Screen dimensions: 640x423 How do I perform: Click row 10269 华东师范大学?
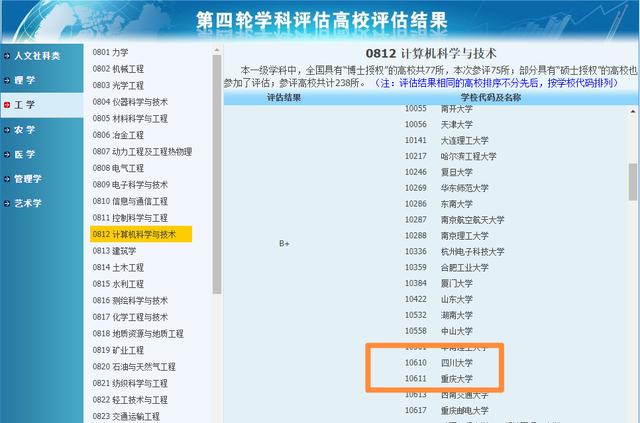pyautogui.click(x=447, y=188)
